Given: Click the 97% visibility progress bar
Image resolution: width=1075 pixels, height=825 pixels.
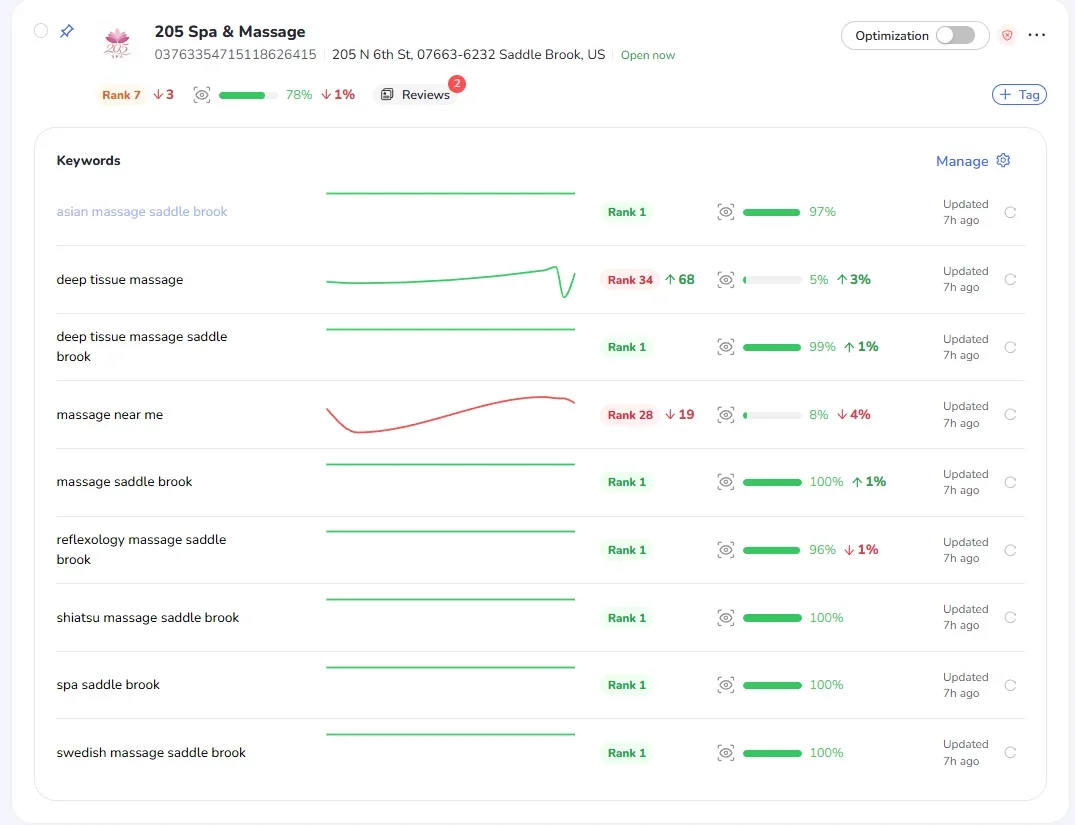Looking at the screenshot, I should [771, 212].
